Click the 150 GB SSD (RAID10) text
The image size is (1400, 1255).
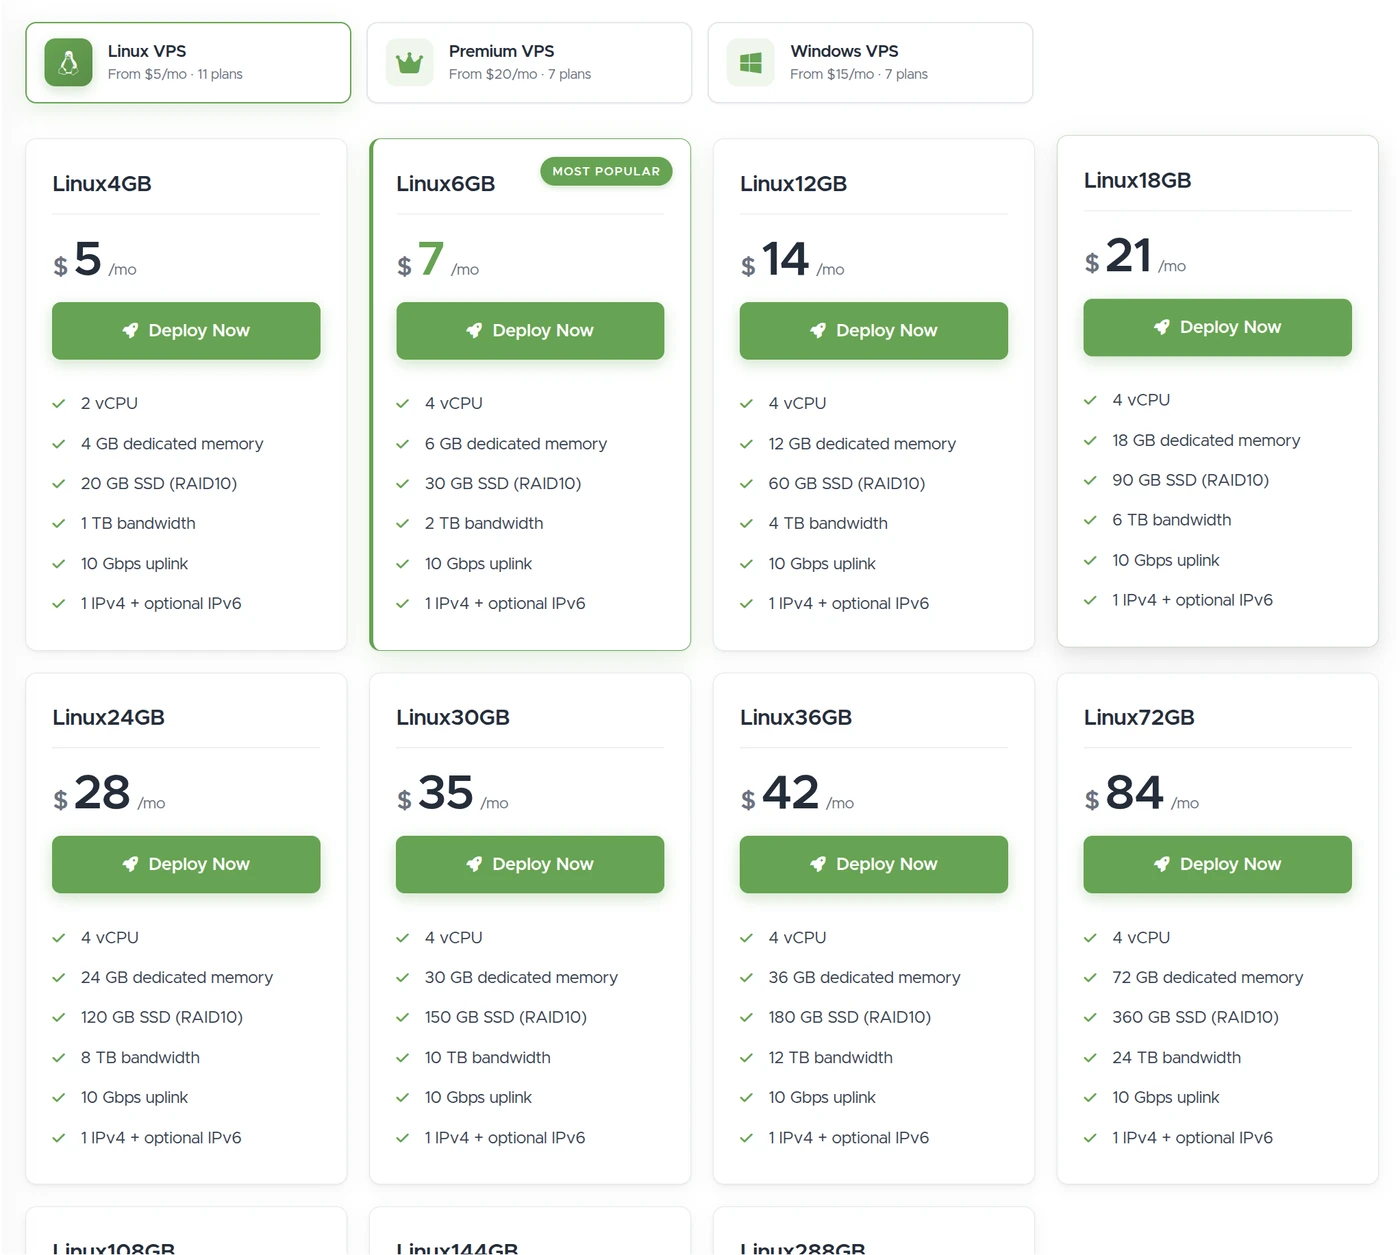click(x=506, y=1018)
